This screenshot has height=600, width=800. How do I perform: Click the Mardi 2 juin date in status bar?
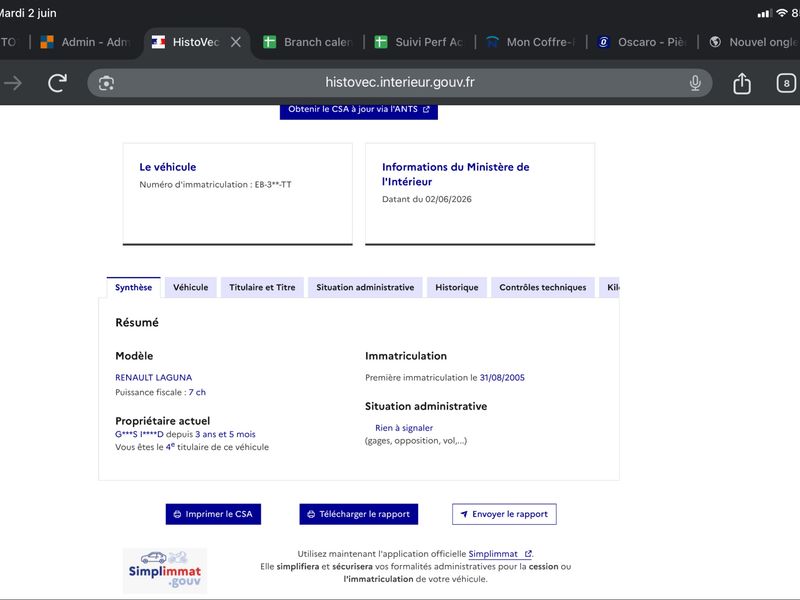click(x=28, y=13)
